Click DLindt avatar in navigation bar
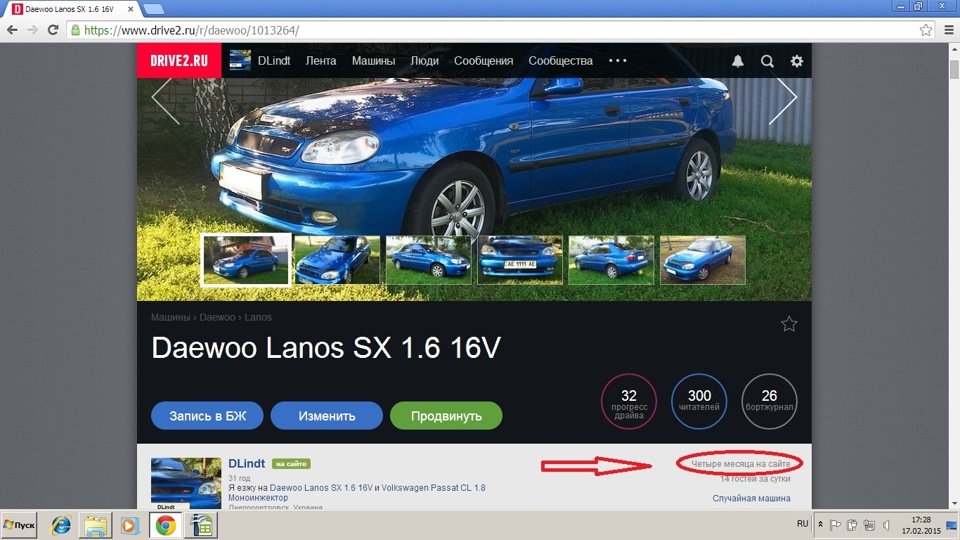The width and height of the screenshot is (960, 540). (x=240, y=61)
